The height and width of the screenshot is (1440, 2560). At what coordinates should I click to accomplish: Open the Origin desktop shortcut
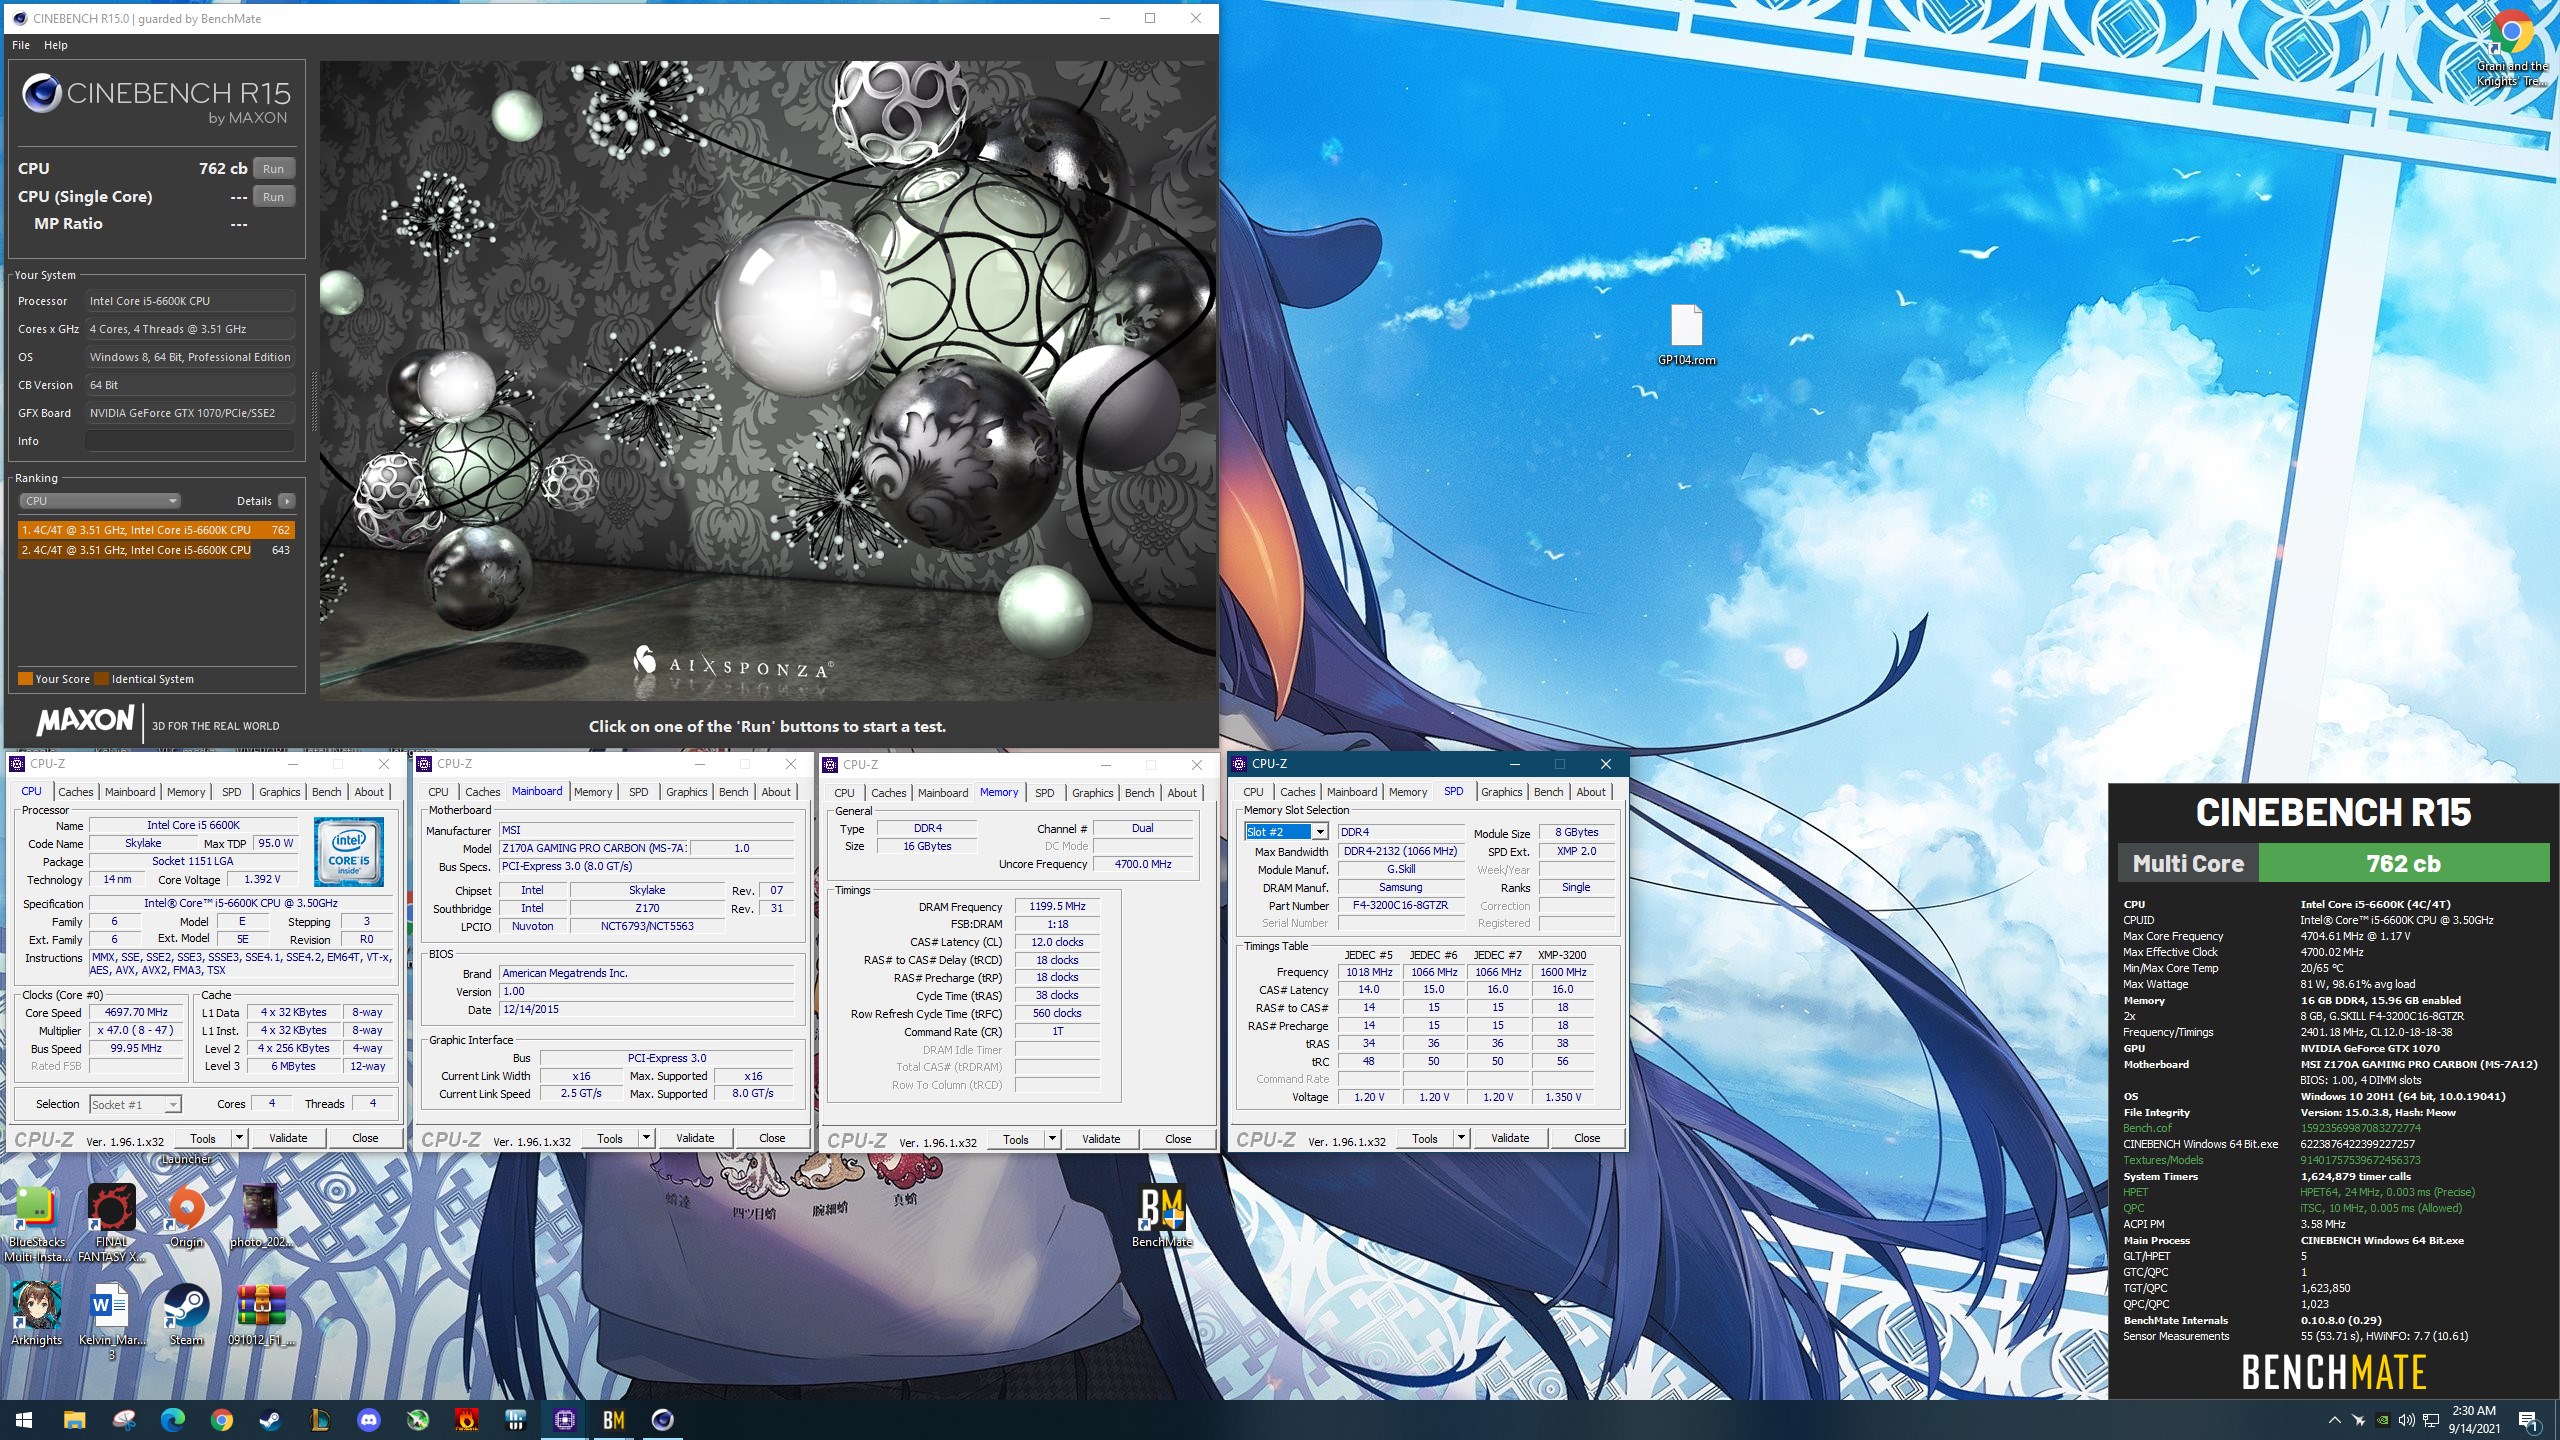point(186,1215)
